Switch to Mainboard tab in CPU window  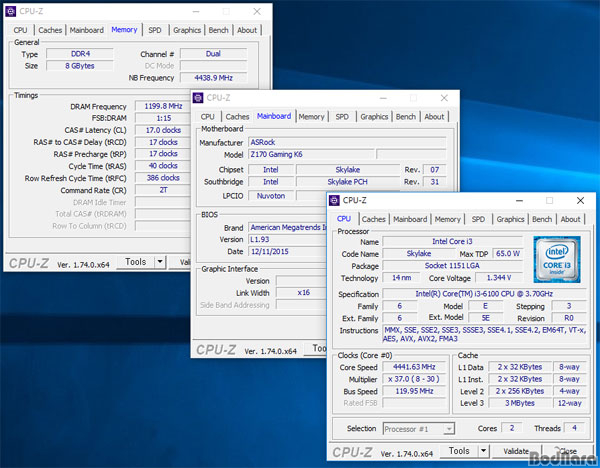coord(410,219)
